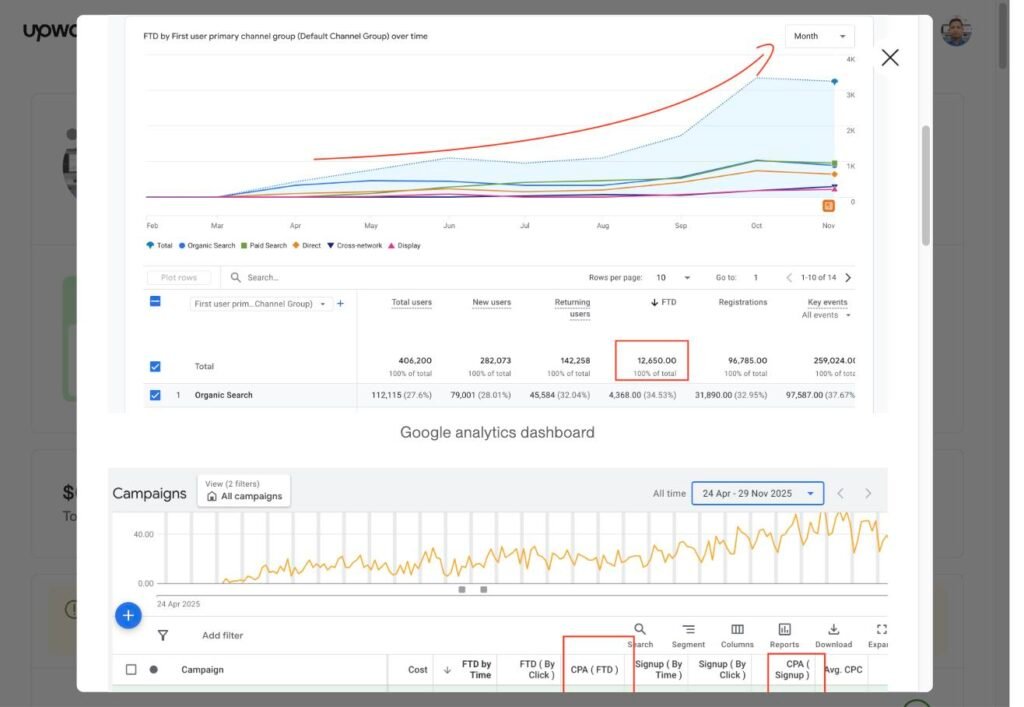Open the Month granularity dropdown on the chart
Image resolution: width=1024 pixels, height=707 pixels.
pyautogui.click(x=819, y=35)
